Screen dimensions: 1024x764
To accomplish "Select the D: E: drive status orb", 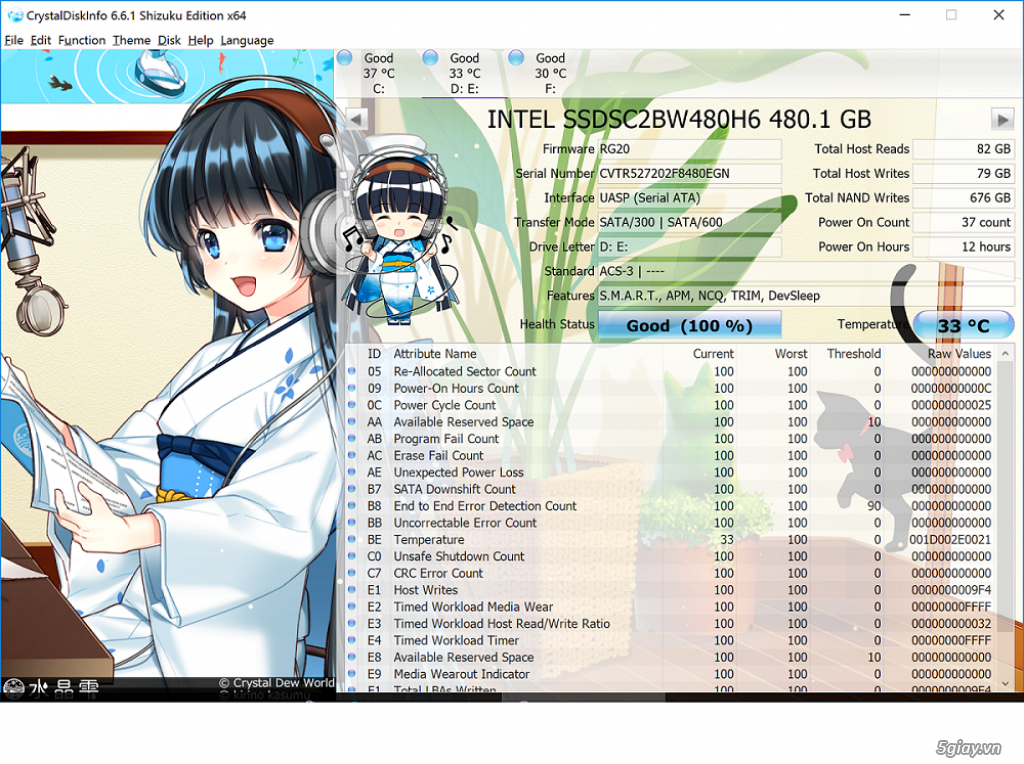I will [431, 58].
